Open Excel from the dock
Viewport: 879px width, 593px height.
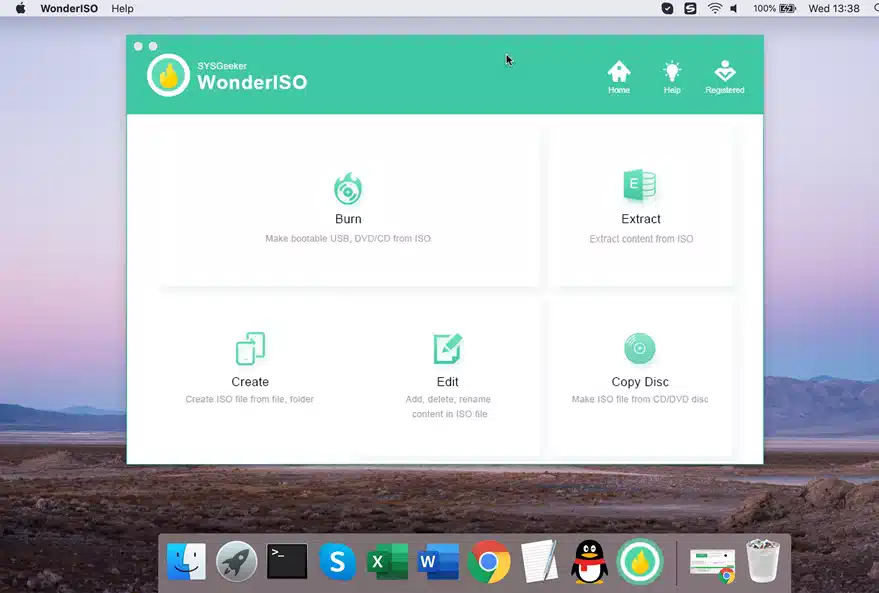coord(387,561)
